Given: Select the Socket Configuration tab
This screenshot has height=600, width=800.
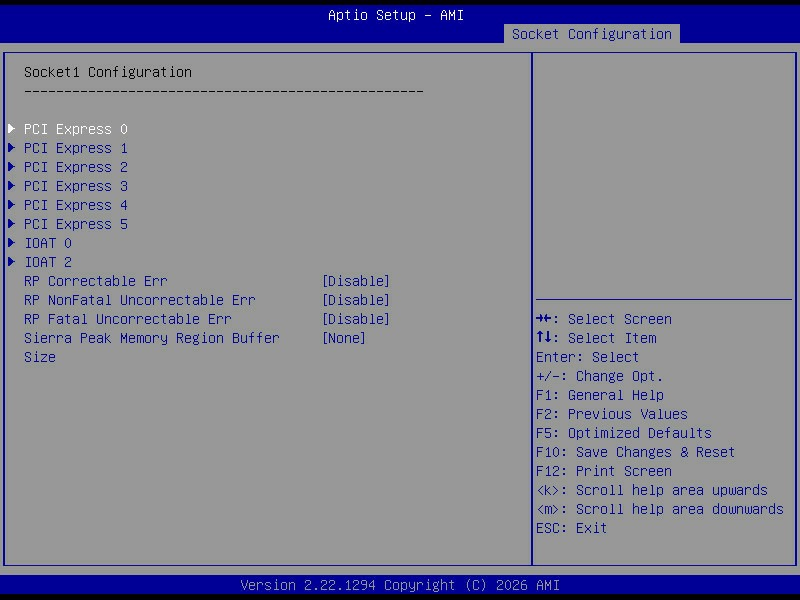Looking at the screenshot, I should [x=591, y=34].
